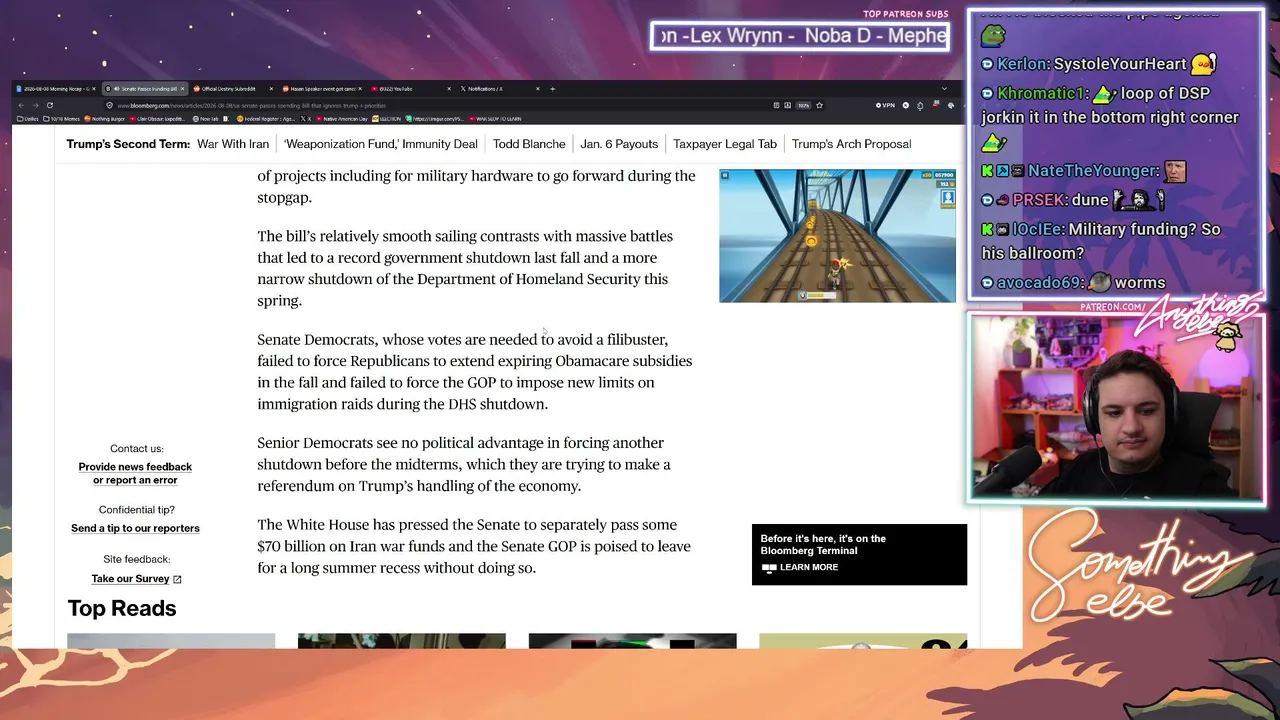Open the Take our Survey external link icon
Image resolution: width=1280 pixels, height=720 pixels.
pyautogui.click(x=177, y=579)
